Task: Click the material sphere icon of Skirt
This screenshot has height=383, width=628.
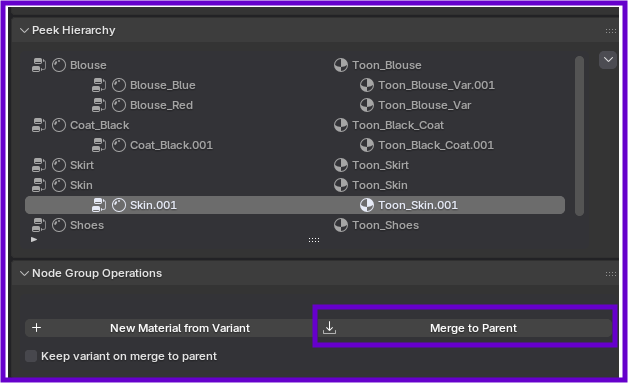Action: [59, 165]
